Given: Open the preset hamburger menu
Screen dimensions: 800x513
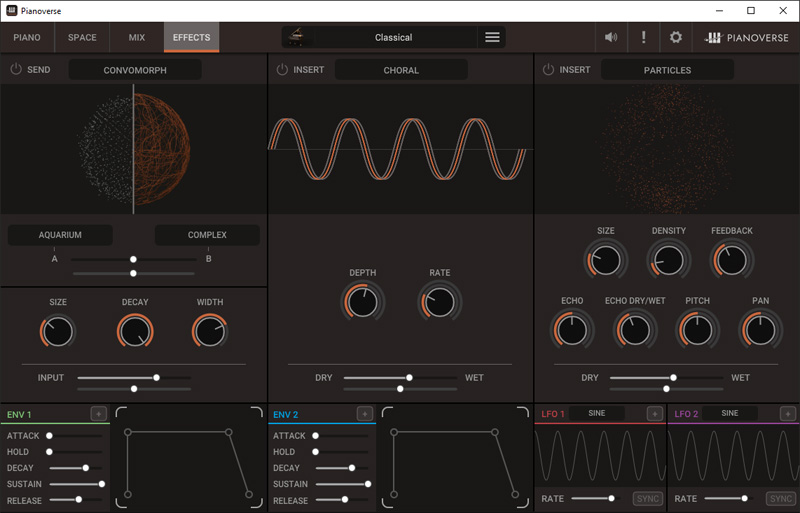Looking at the screenshot, I should point(492,38).
